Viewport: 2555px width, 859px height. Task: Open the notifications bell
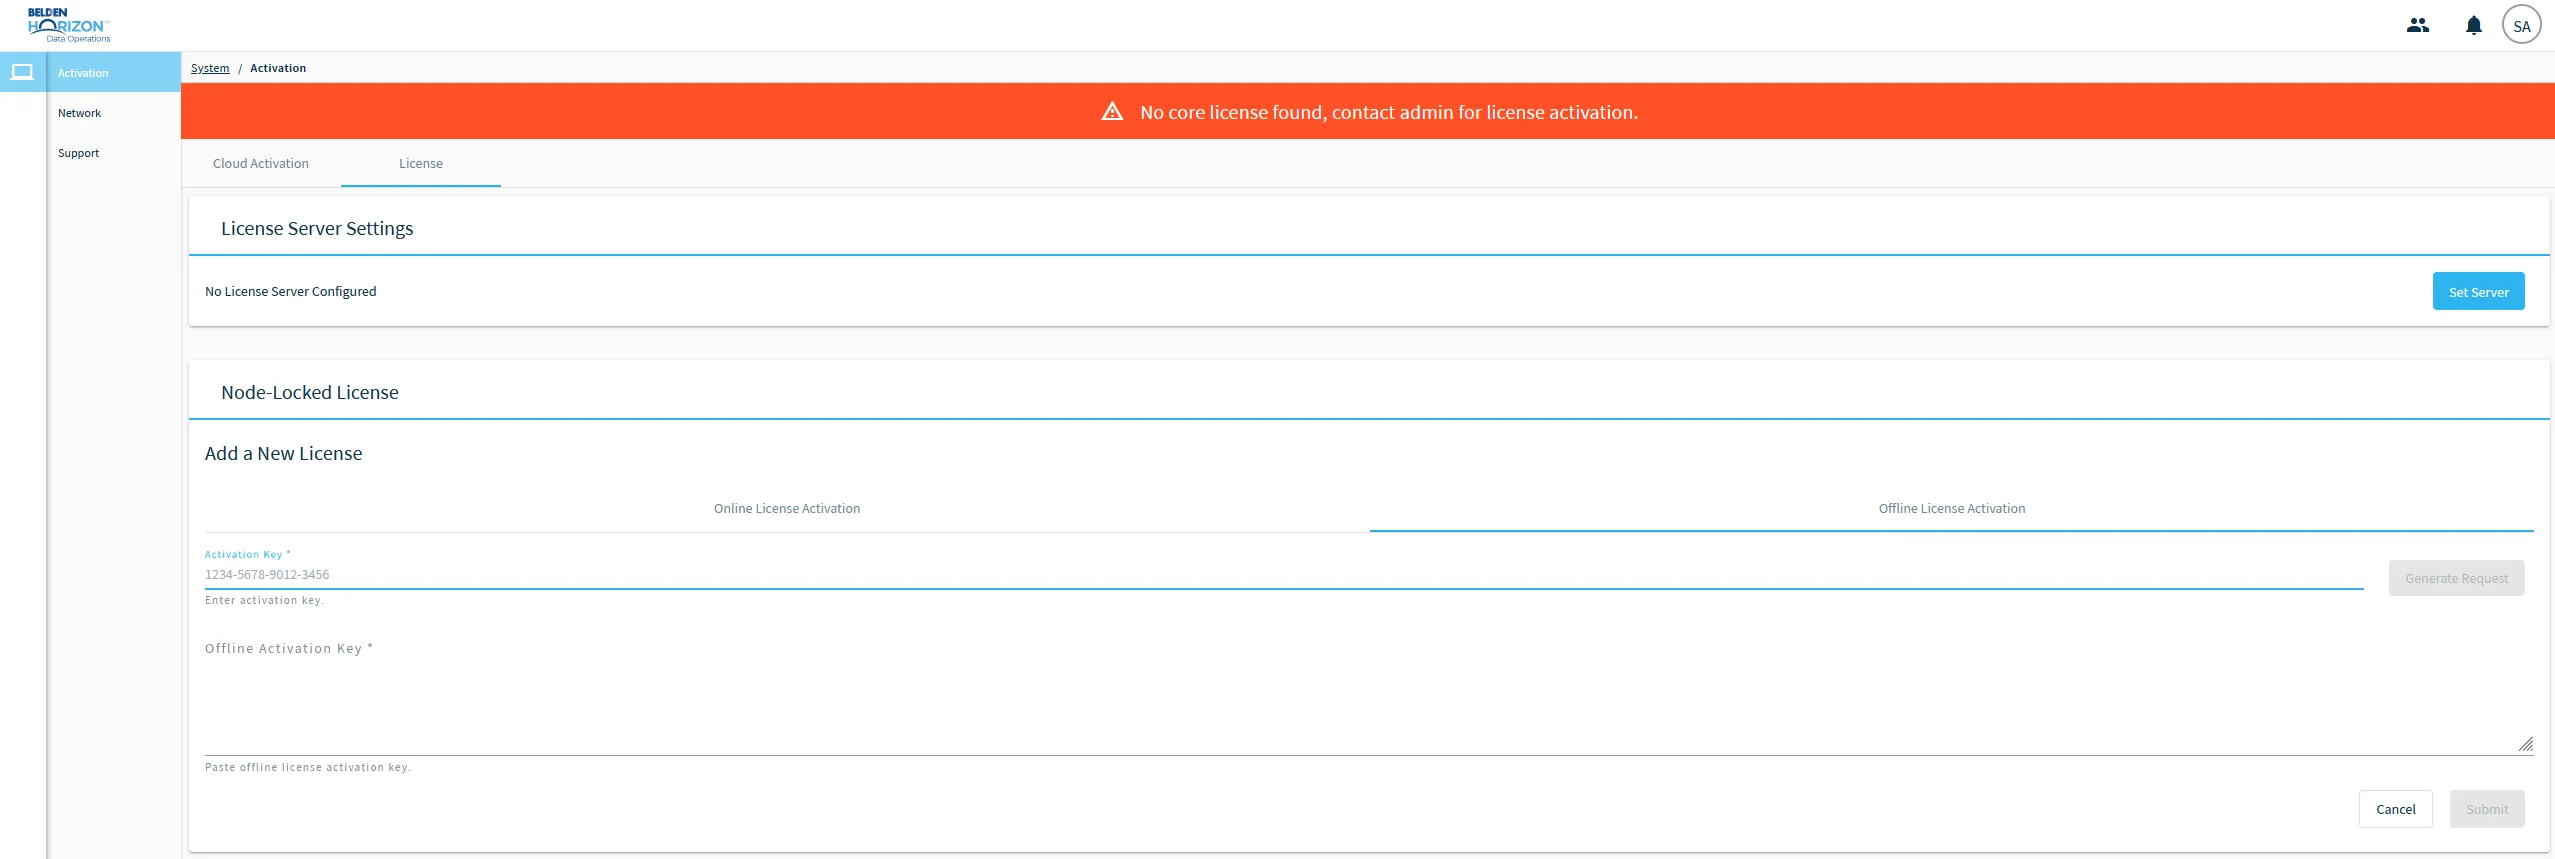point(2473,26)
